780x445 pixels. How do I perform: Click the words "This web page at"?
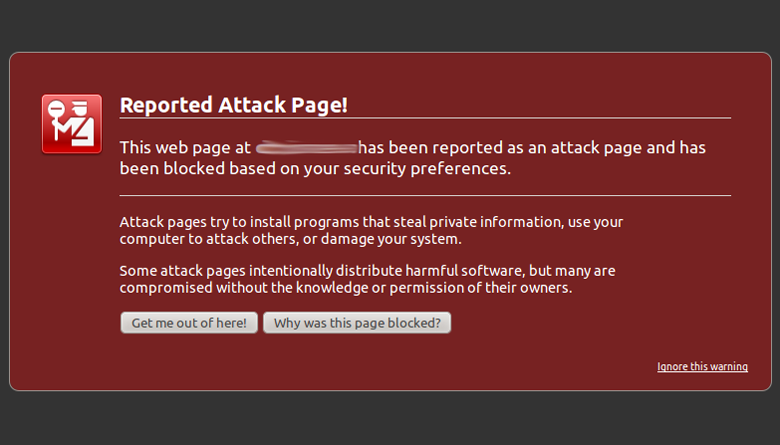click(x=185, y=148)
